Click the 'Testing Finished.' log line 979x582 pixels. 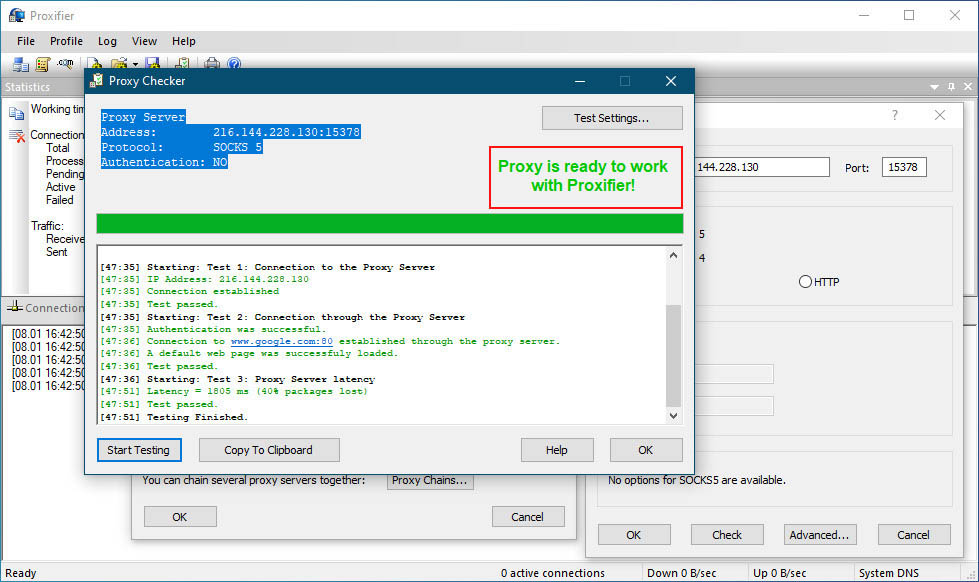174,417
